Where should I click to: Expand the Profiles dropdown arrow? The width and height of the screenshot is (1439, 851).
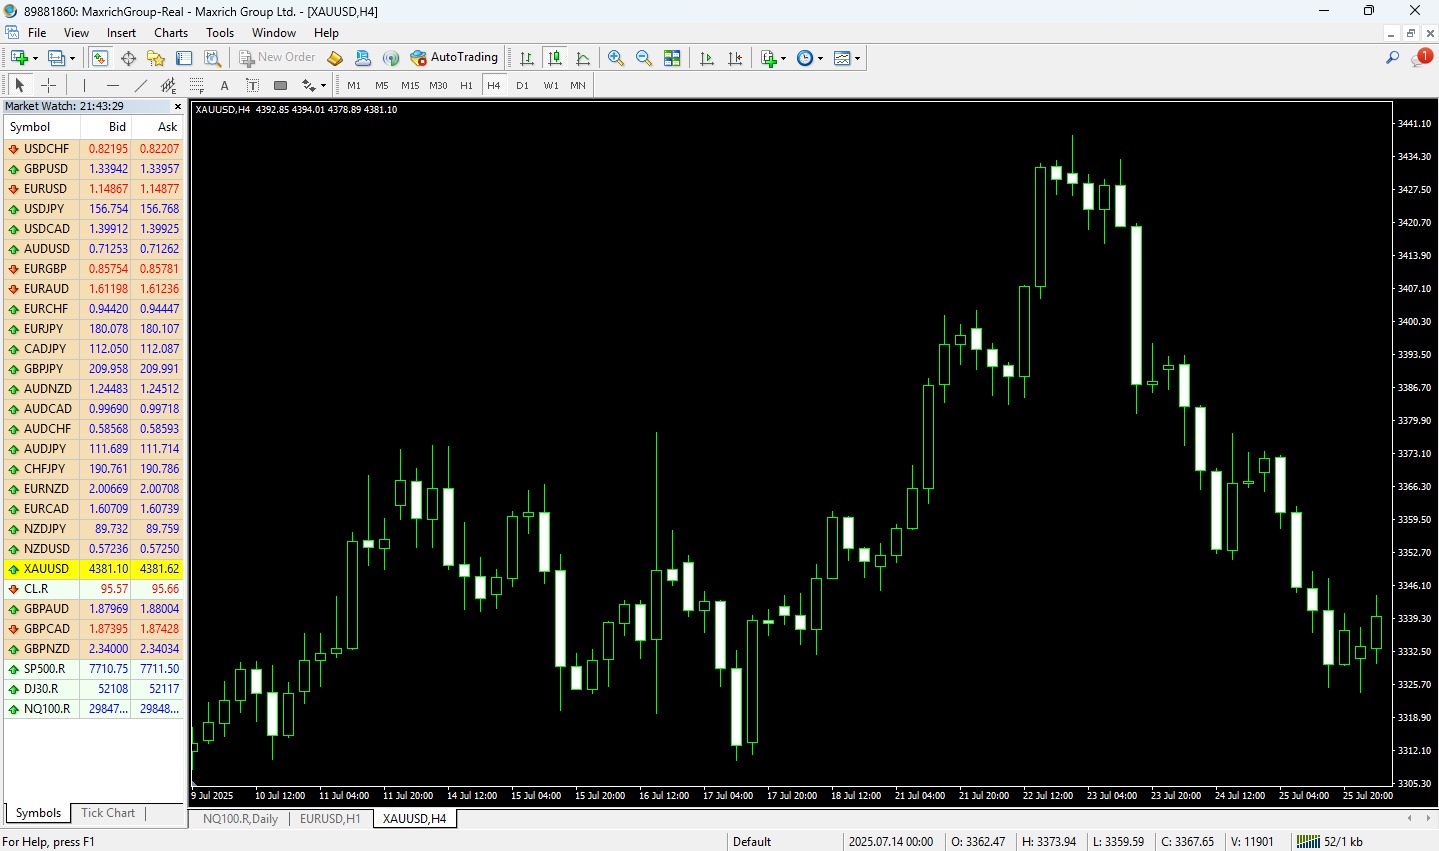tap(72, 58)
